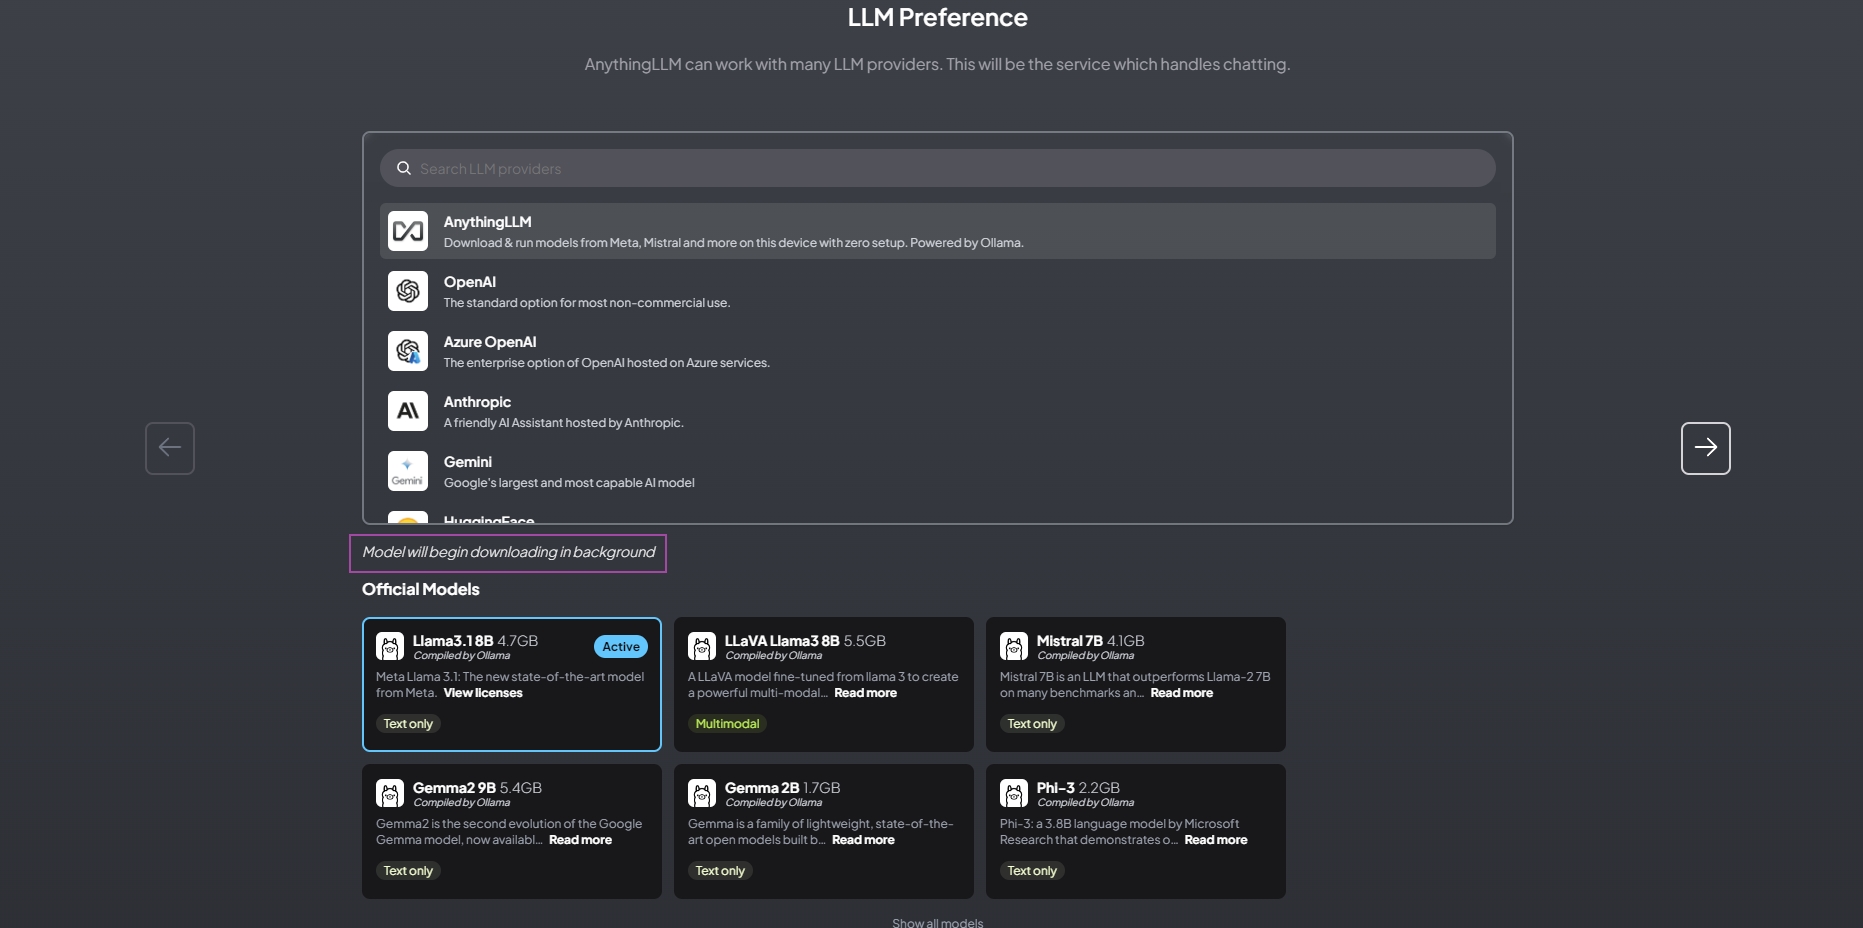This screenshot has width=1863, height=928.
Task: Expand Read more on Gemma2 9B description
Action: 580,840
